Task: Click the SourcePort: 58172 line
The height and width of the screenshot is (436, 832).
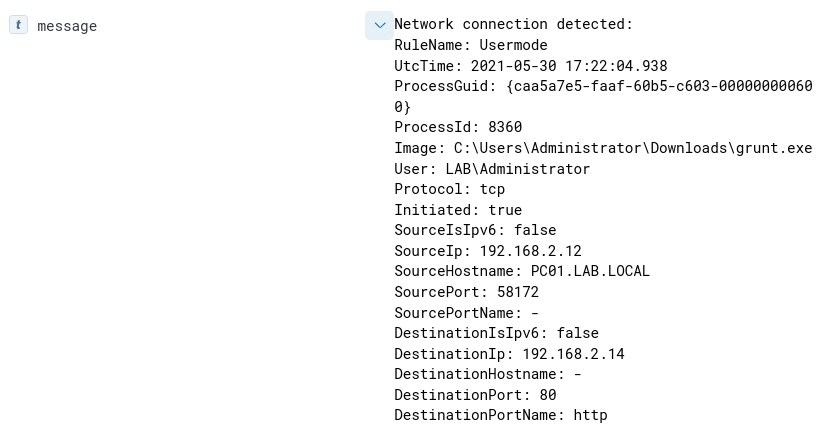Action: pos(466,292)
